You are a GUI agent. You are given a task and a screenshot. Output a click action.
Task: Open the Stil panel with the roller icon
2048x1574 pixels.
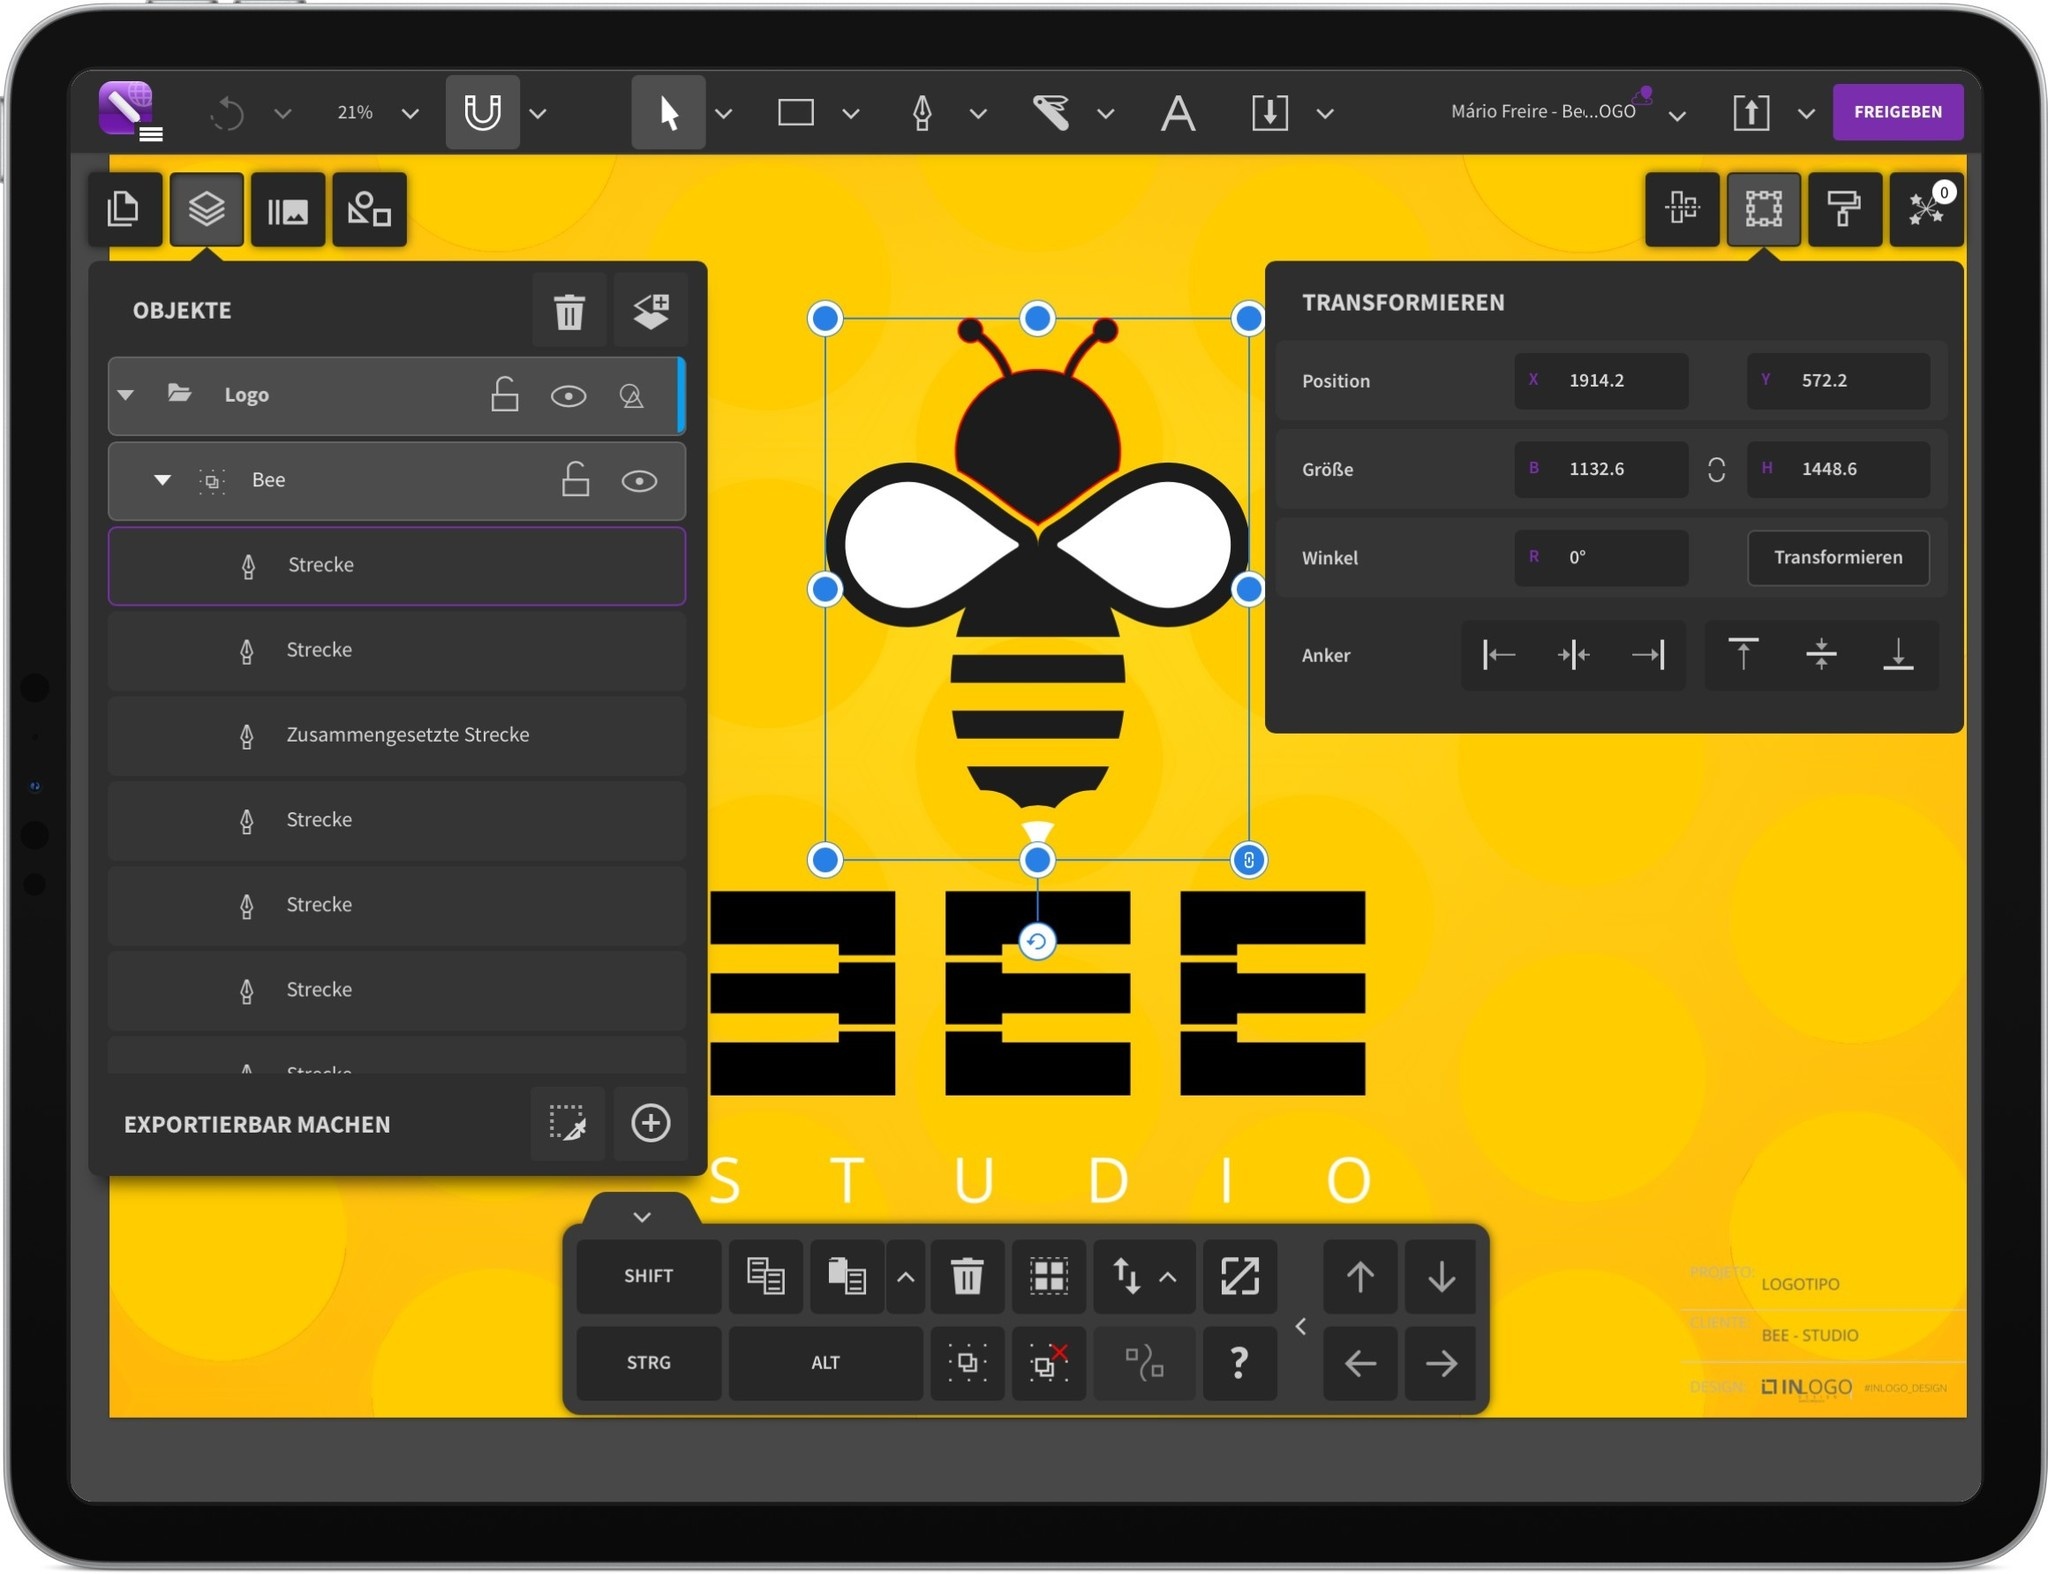[1843, 209]
